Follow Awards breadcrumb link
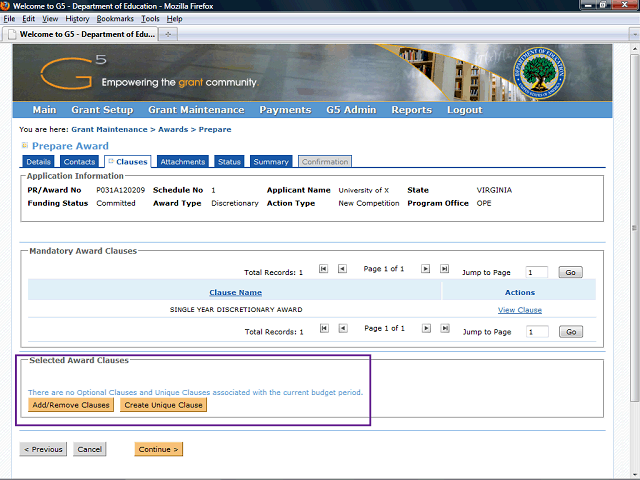 click(x=173, y=129)
